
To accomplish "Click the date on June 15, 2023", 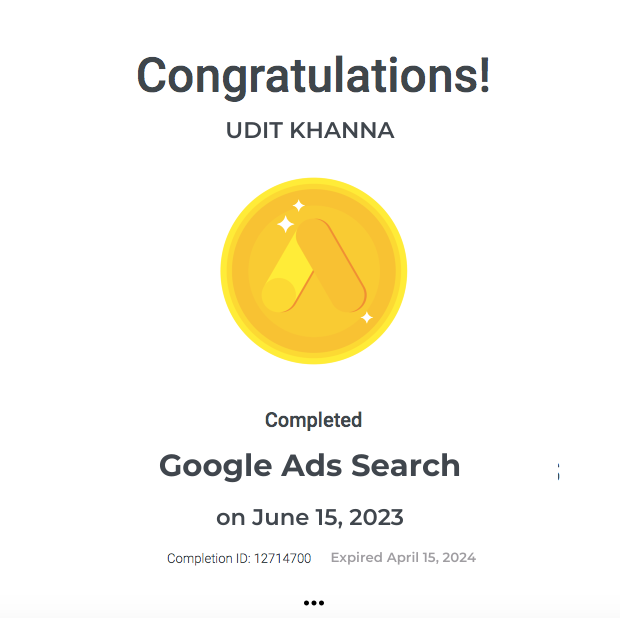I will (310, 517).
